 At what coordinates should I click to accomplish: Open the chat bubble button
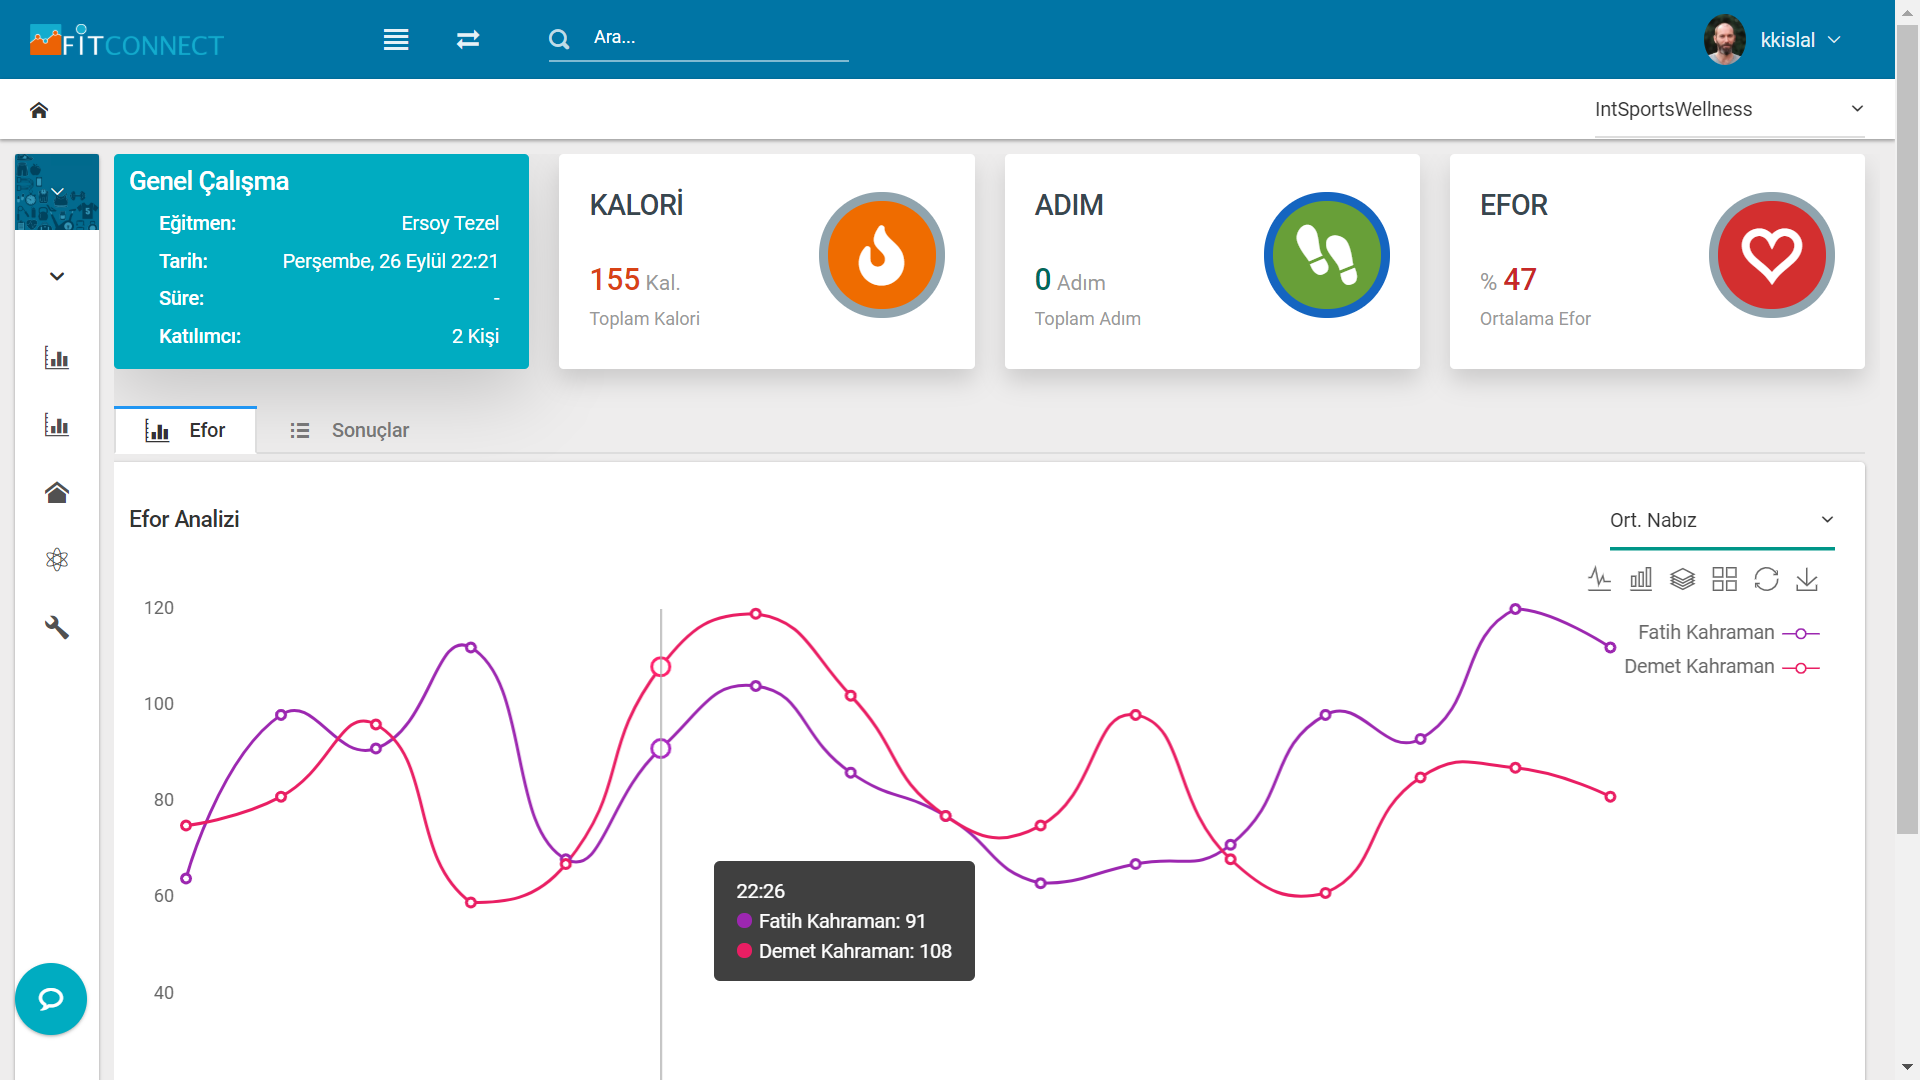[x=51, y=998]
